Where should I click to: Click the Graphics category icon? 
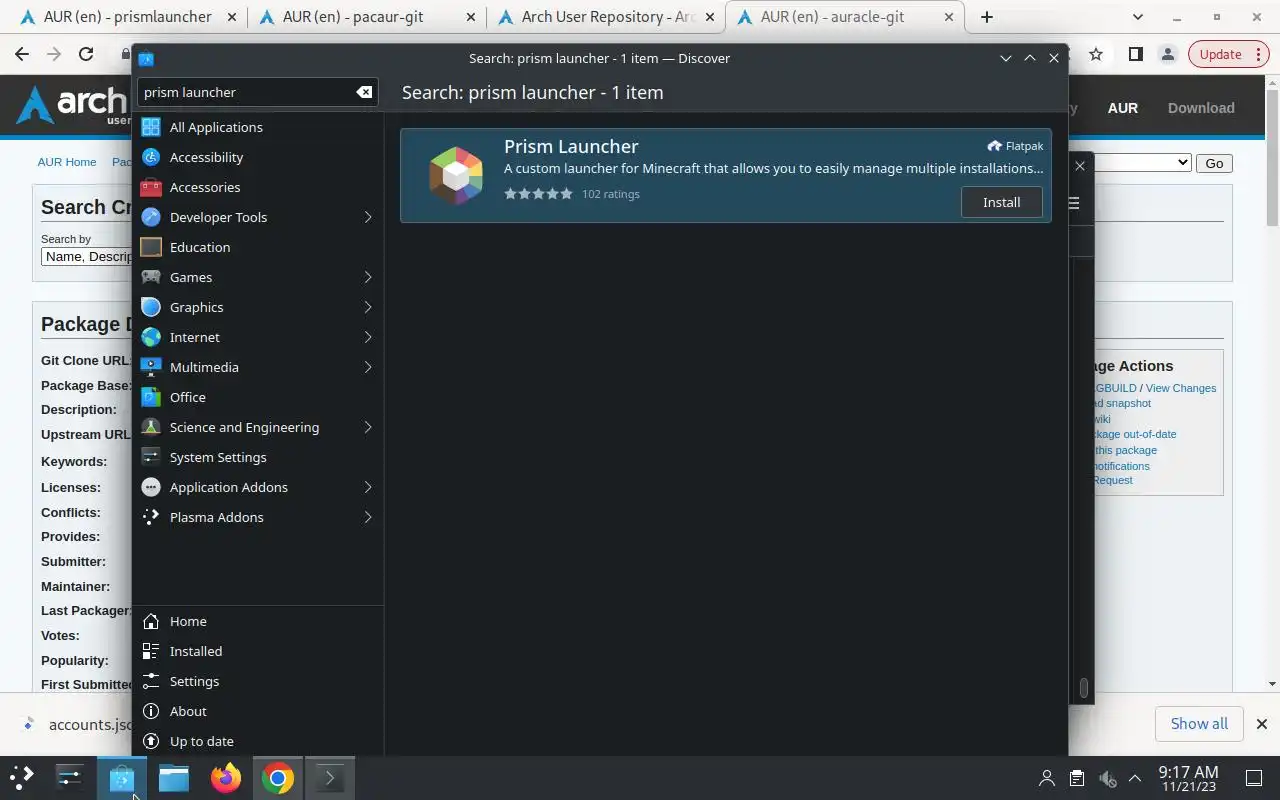click(151, 307)
